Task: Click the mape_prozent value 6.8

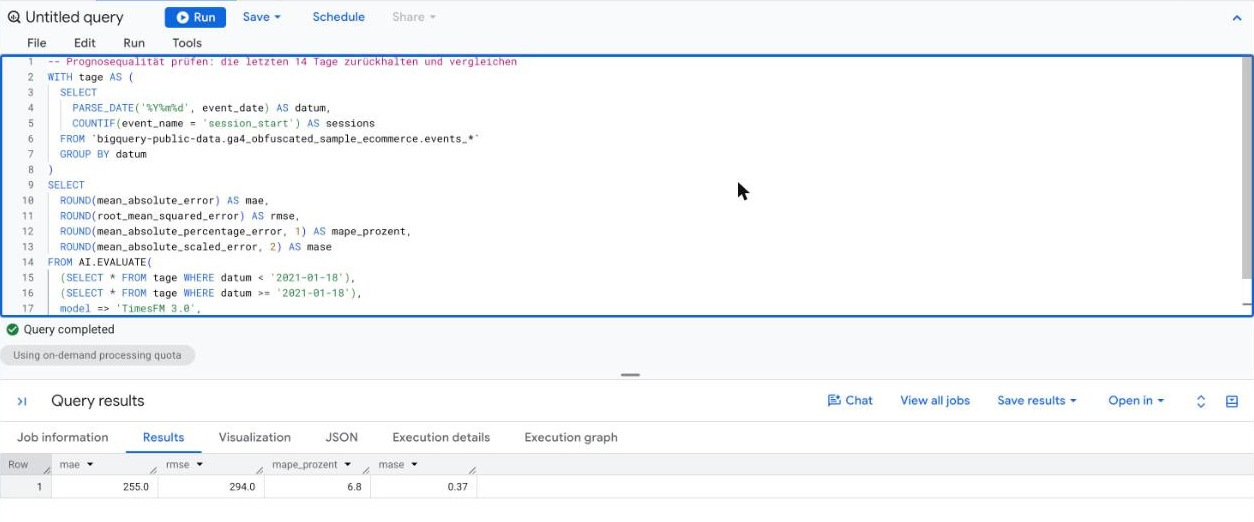Action: coord(354,487)
